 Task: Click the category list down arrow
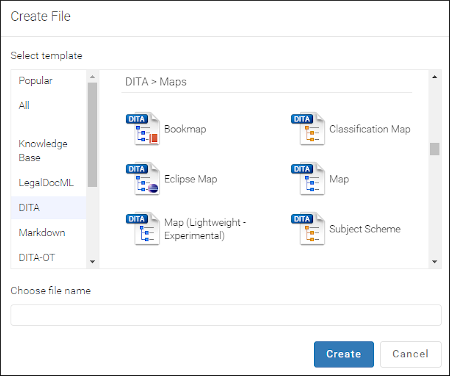pos(93,262)
